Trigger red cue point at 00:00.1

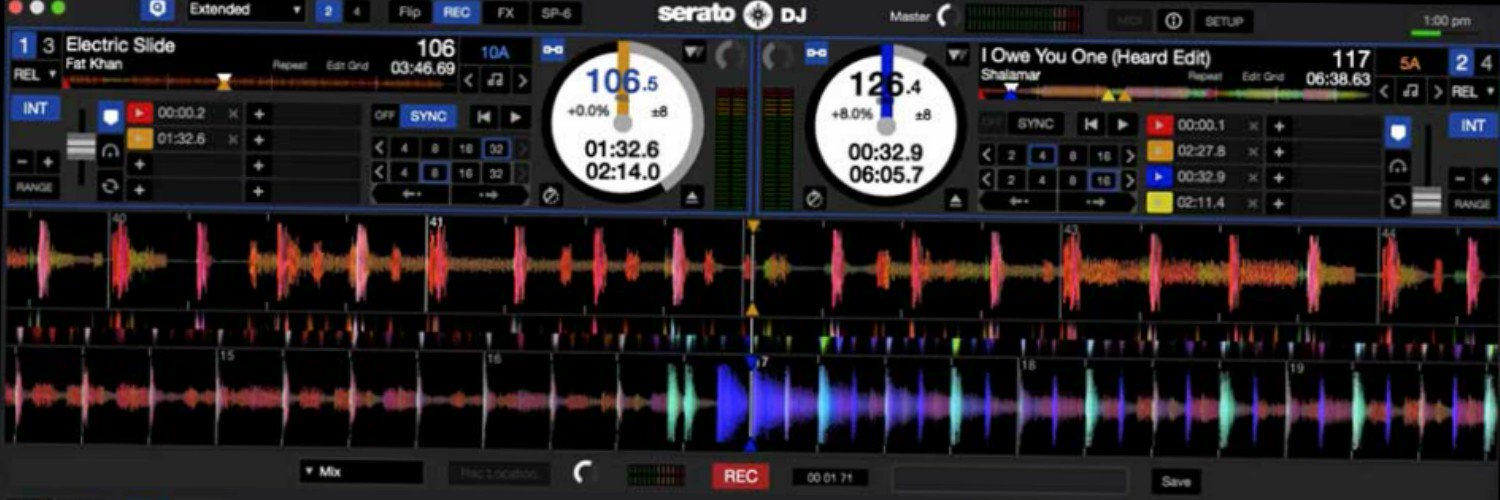pyautogui.click(x=1160, y=125)
